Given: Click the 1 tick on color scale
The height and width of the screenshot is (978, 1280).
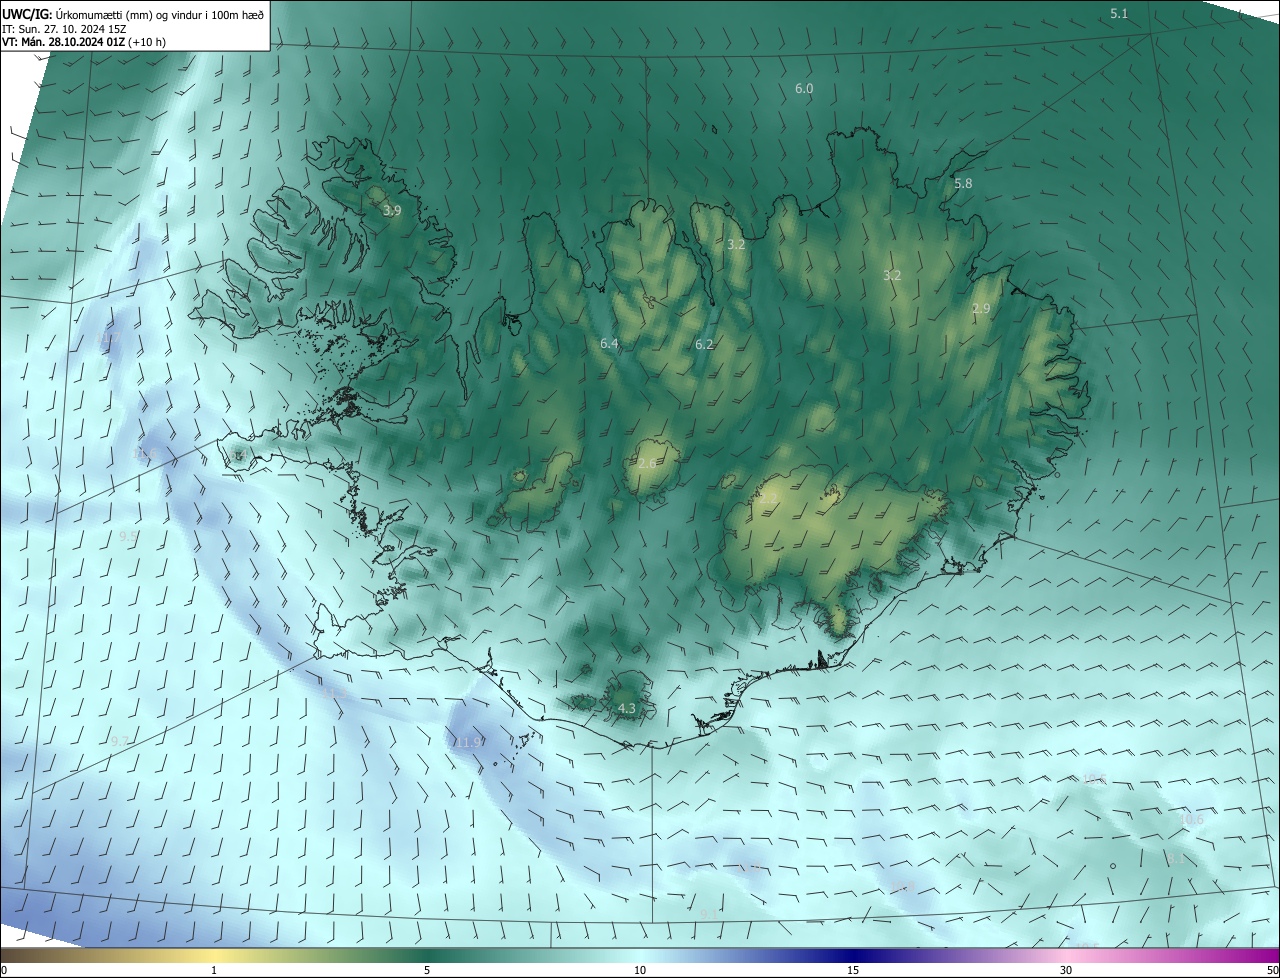Looking at the screenshot, I should point(214,971).
